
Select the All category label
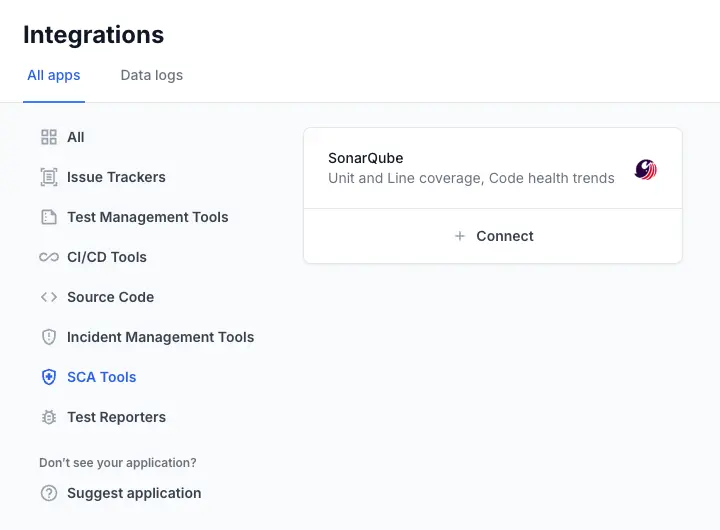pyautogui.click(x=76, y=137)
